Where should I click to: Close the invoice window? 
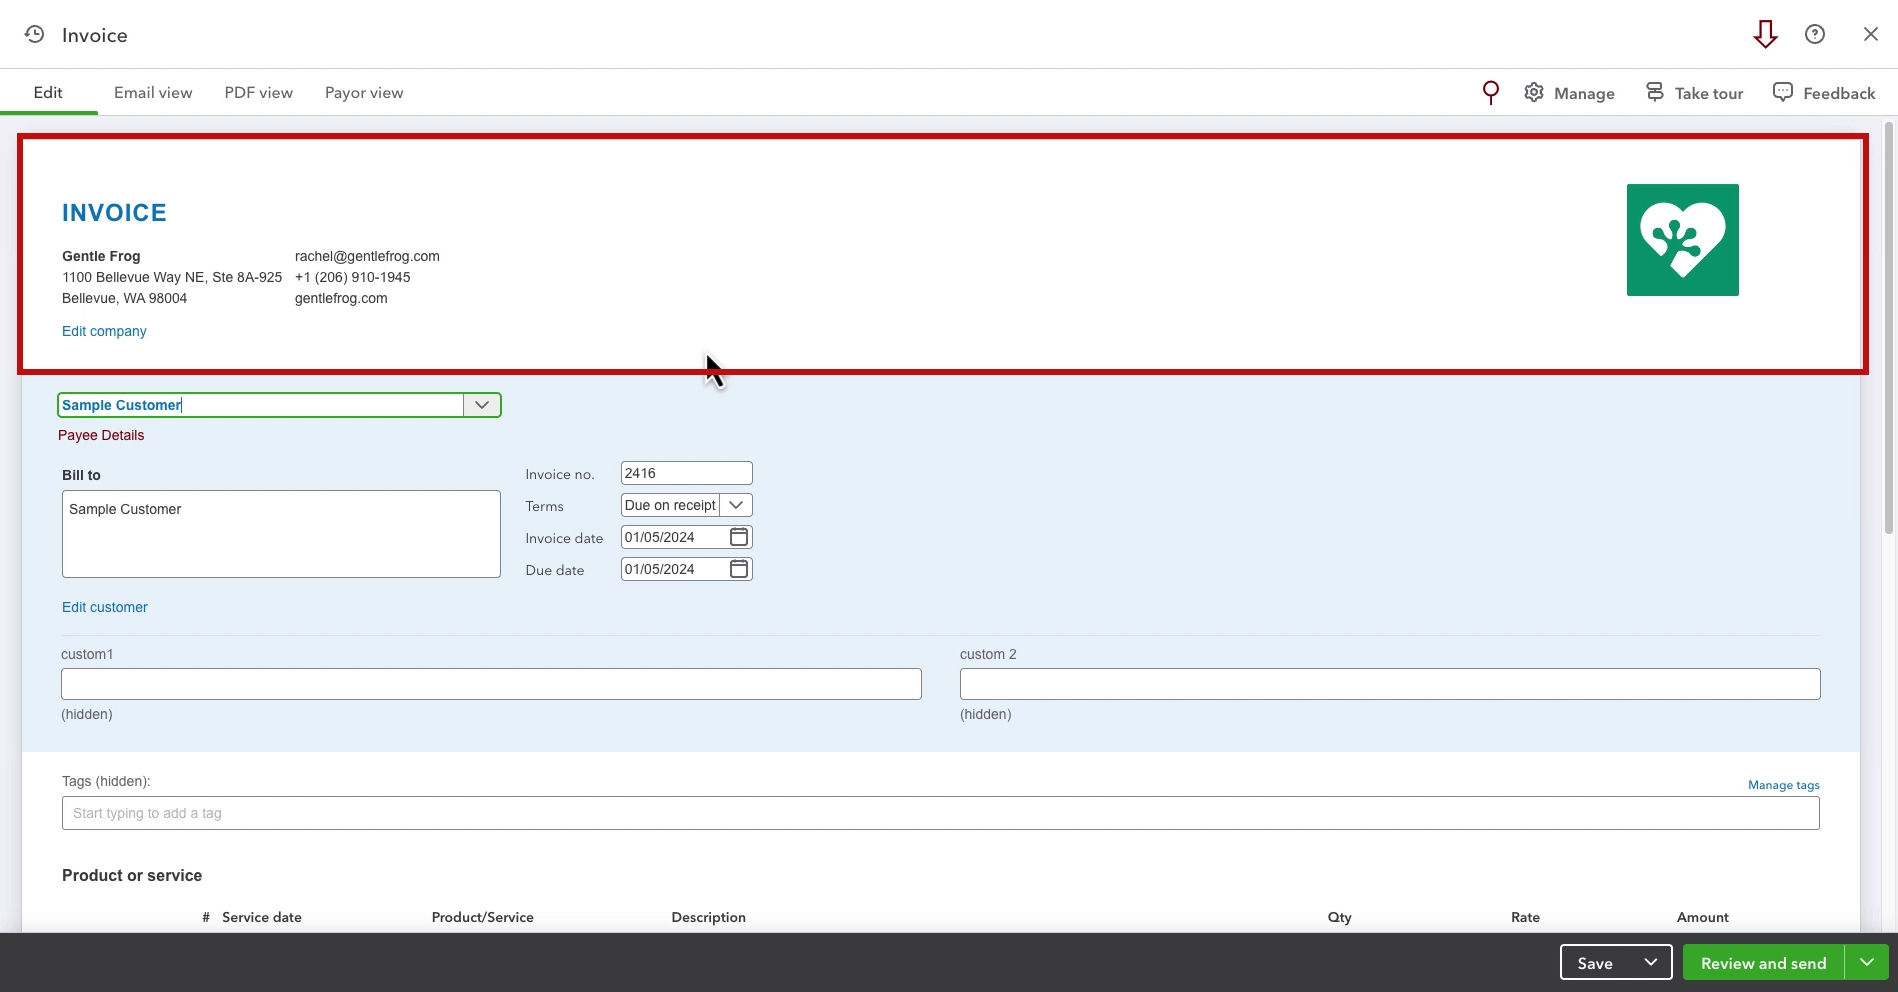pos(1870,34)
